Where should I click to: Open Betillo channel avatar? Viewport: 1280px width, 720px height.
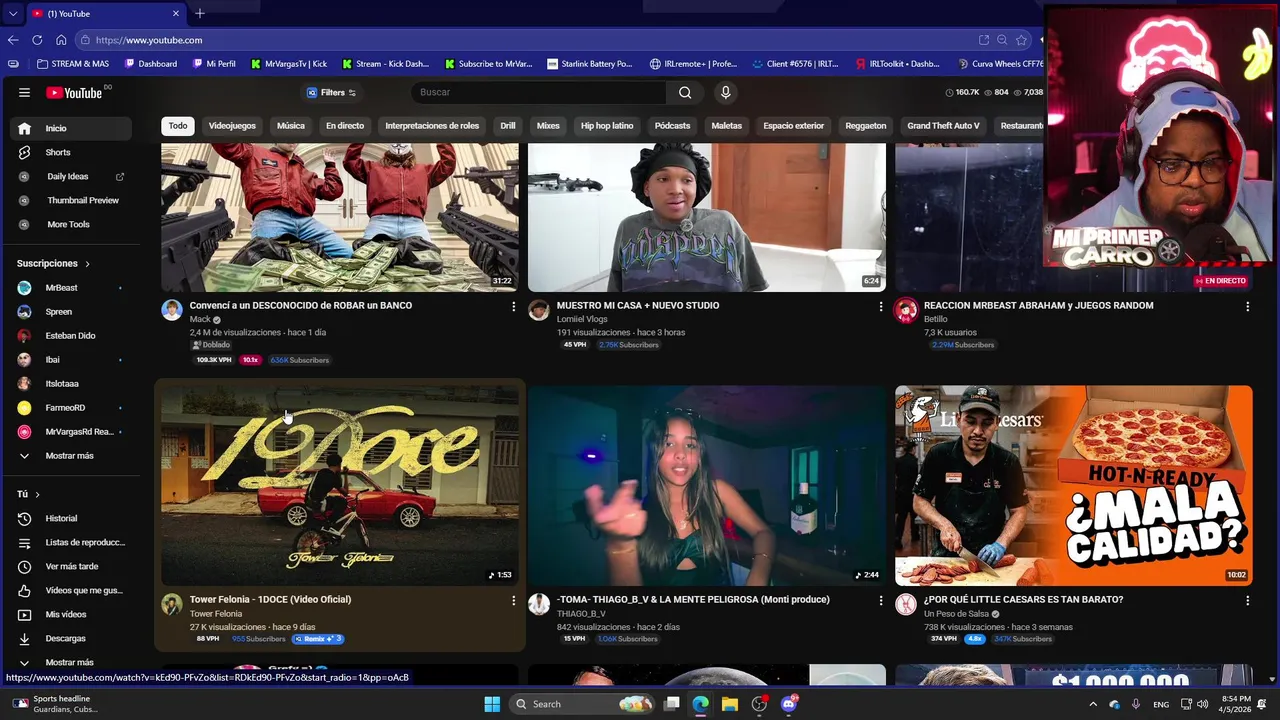coord(906,309)
